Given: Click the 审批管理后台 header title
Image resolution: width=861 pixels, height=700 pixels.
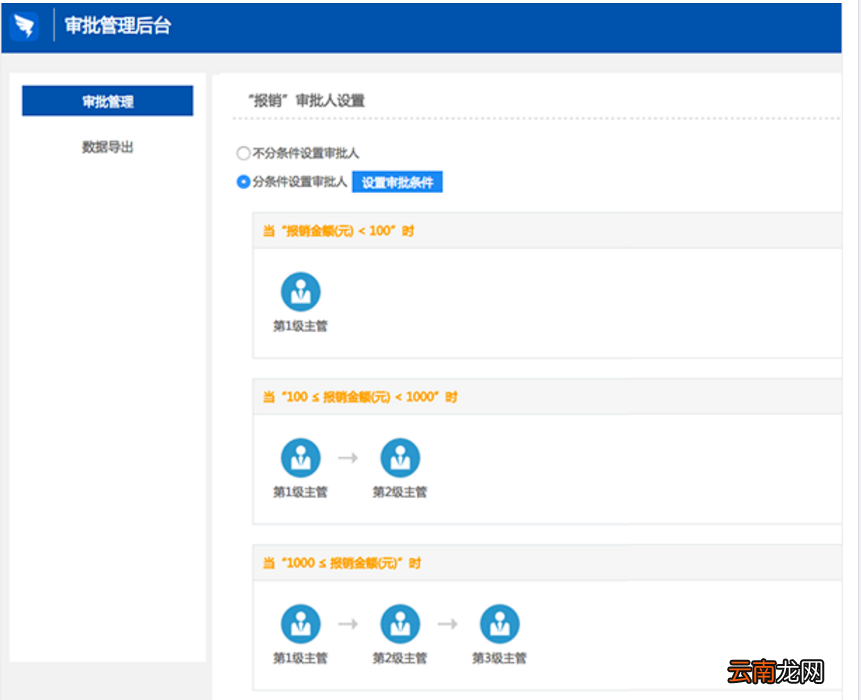Looking at the screenshot, I should click(x=118, y=26).
